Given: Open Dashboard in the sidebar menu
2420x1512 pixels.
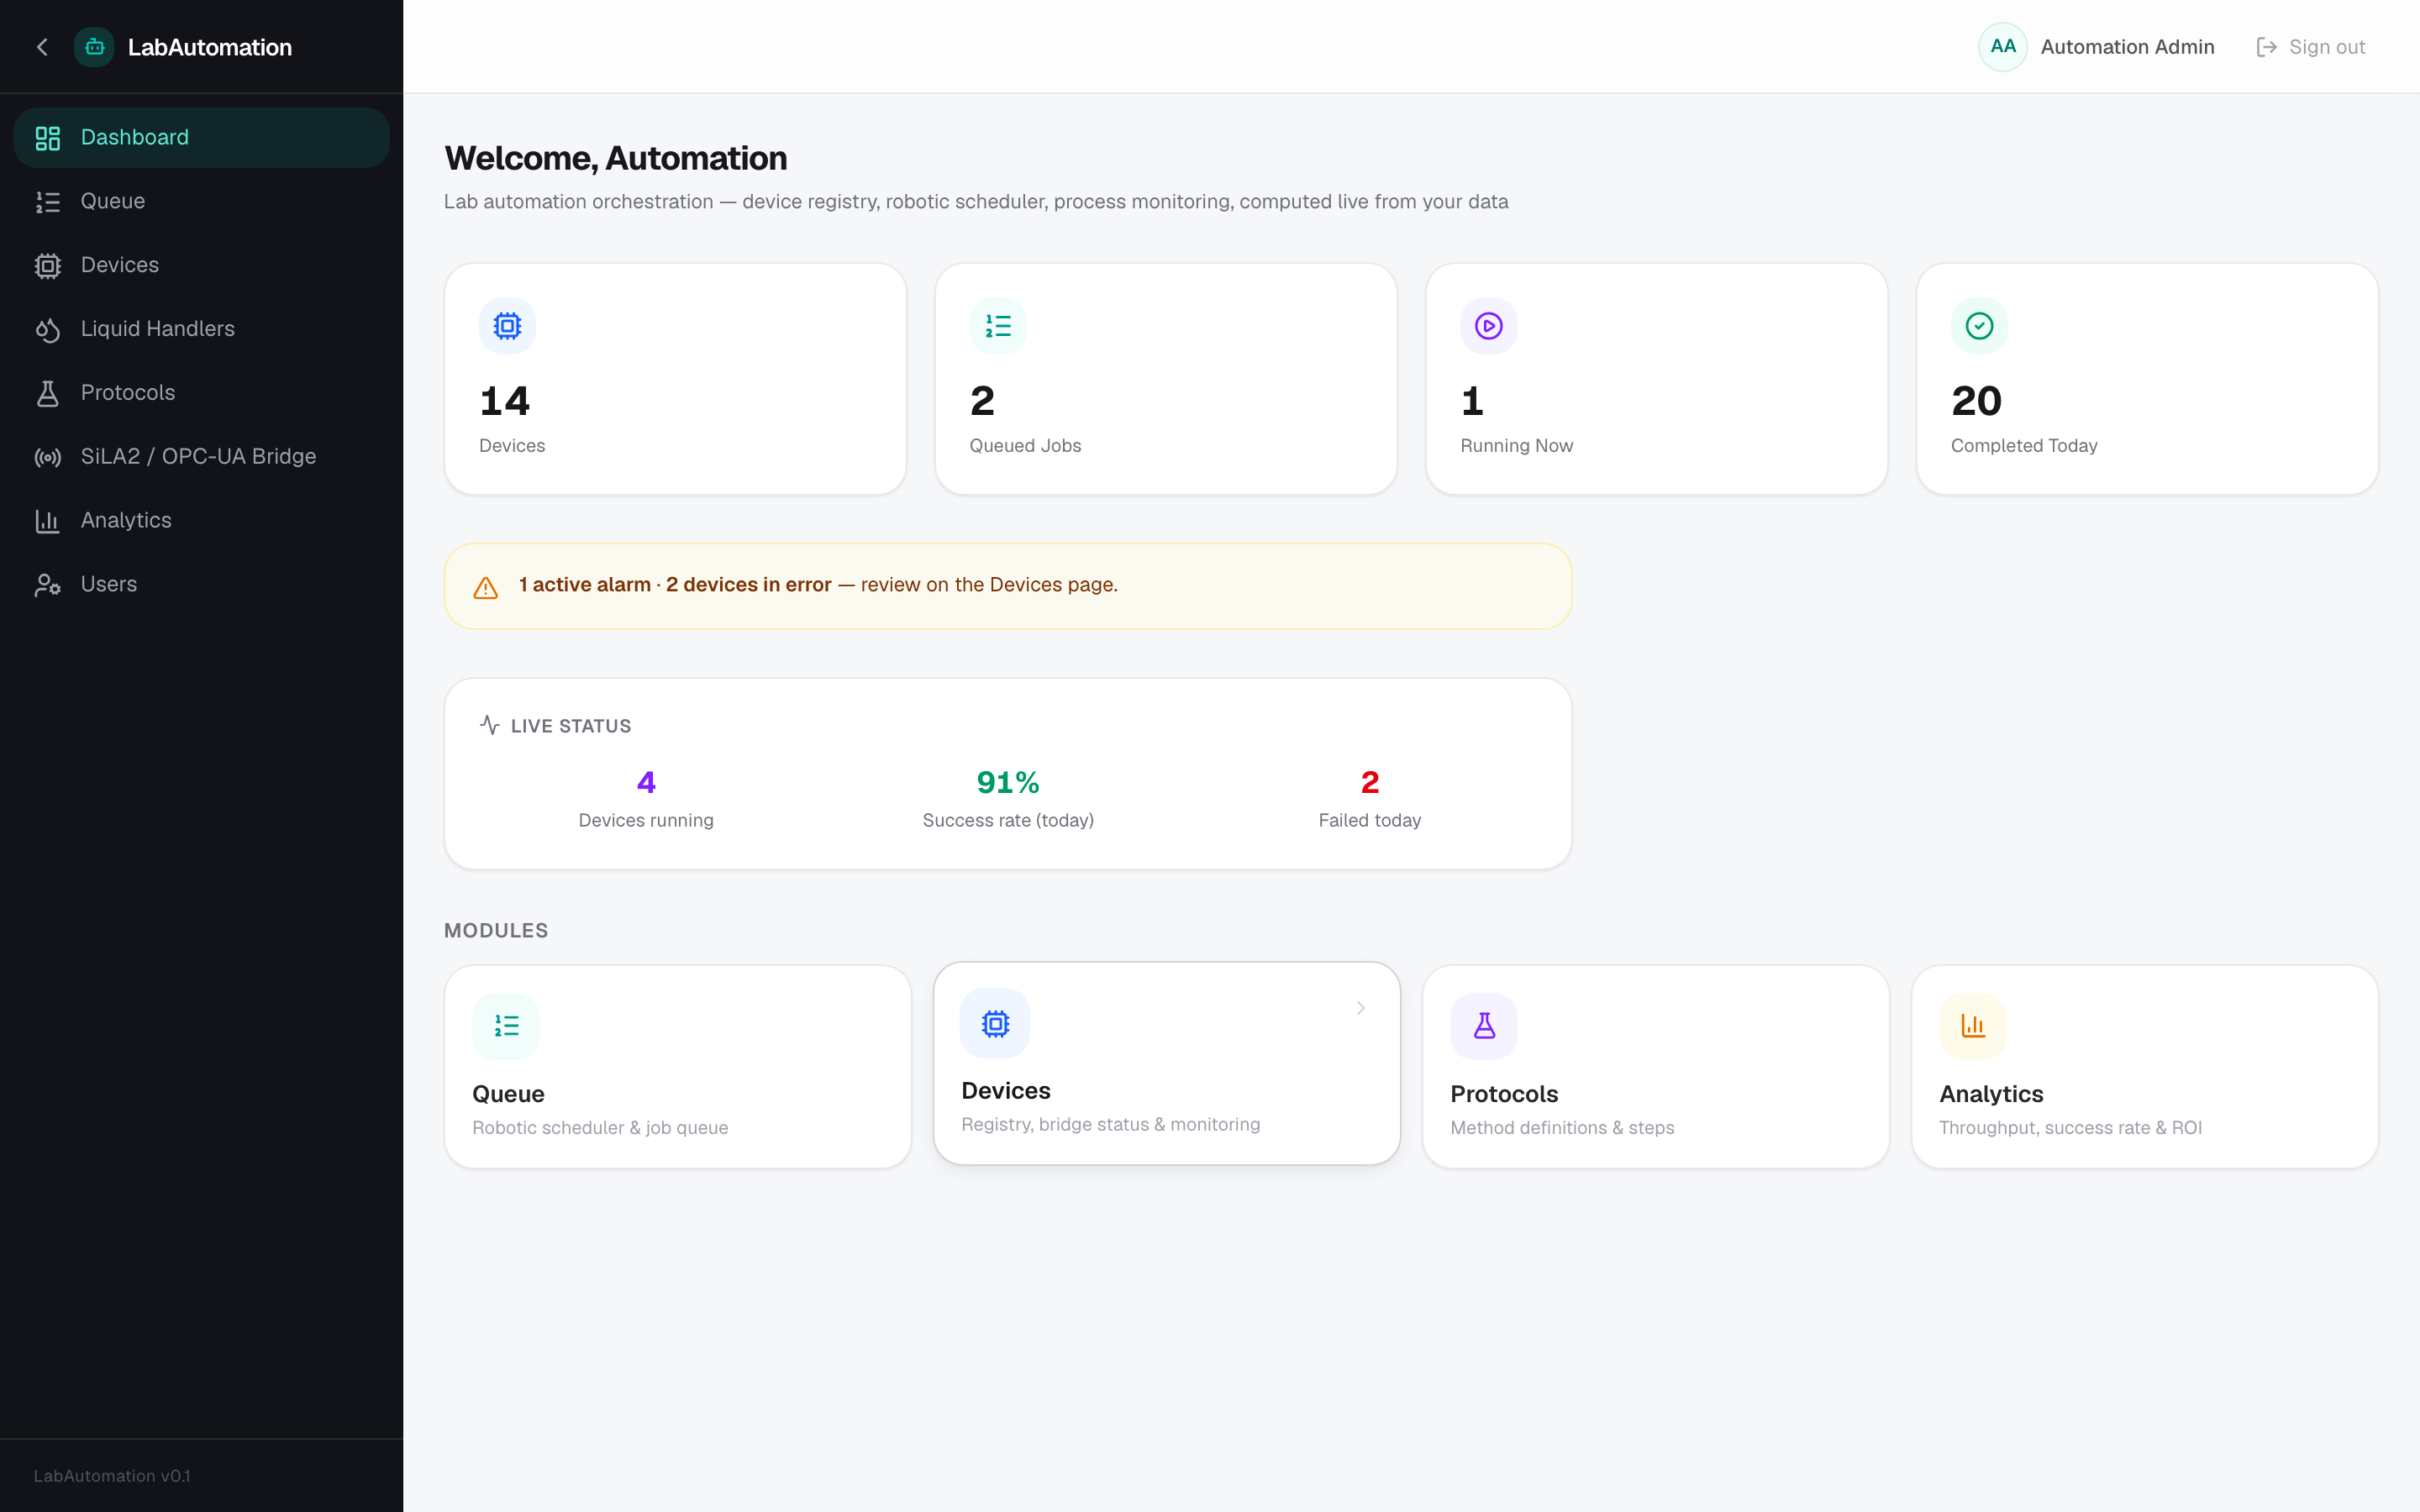Looking at the screenshot, I should pyautogui.click(x=201, y=138).
